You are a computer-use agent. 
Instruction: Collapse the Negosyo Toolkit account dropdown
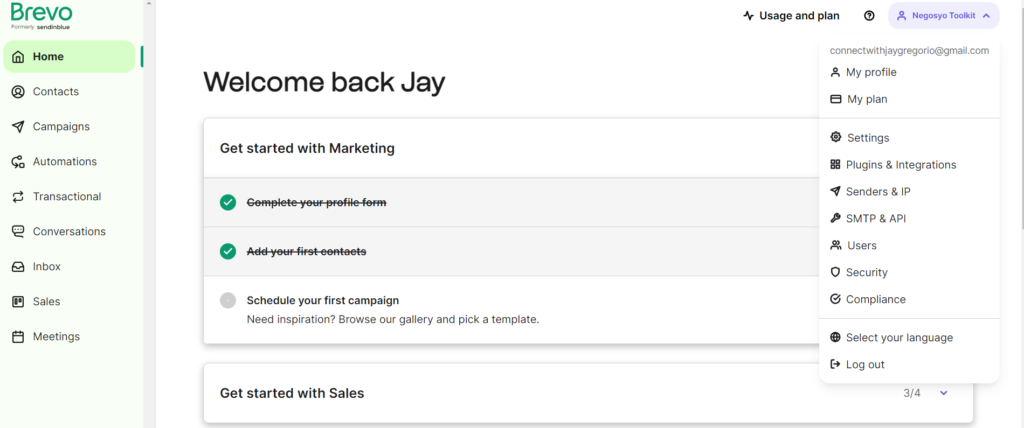944,16
